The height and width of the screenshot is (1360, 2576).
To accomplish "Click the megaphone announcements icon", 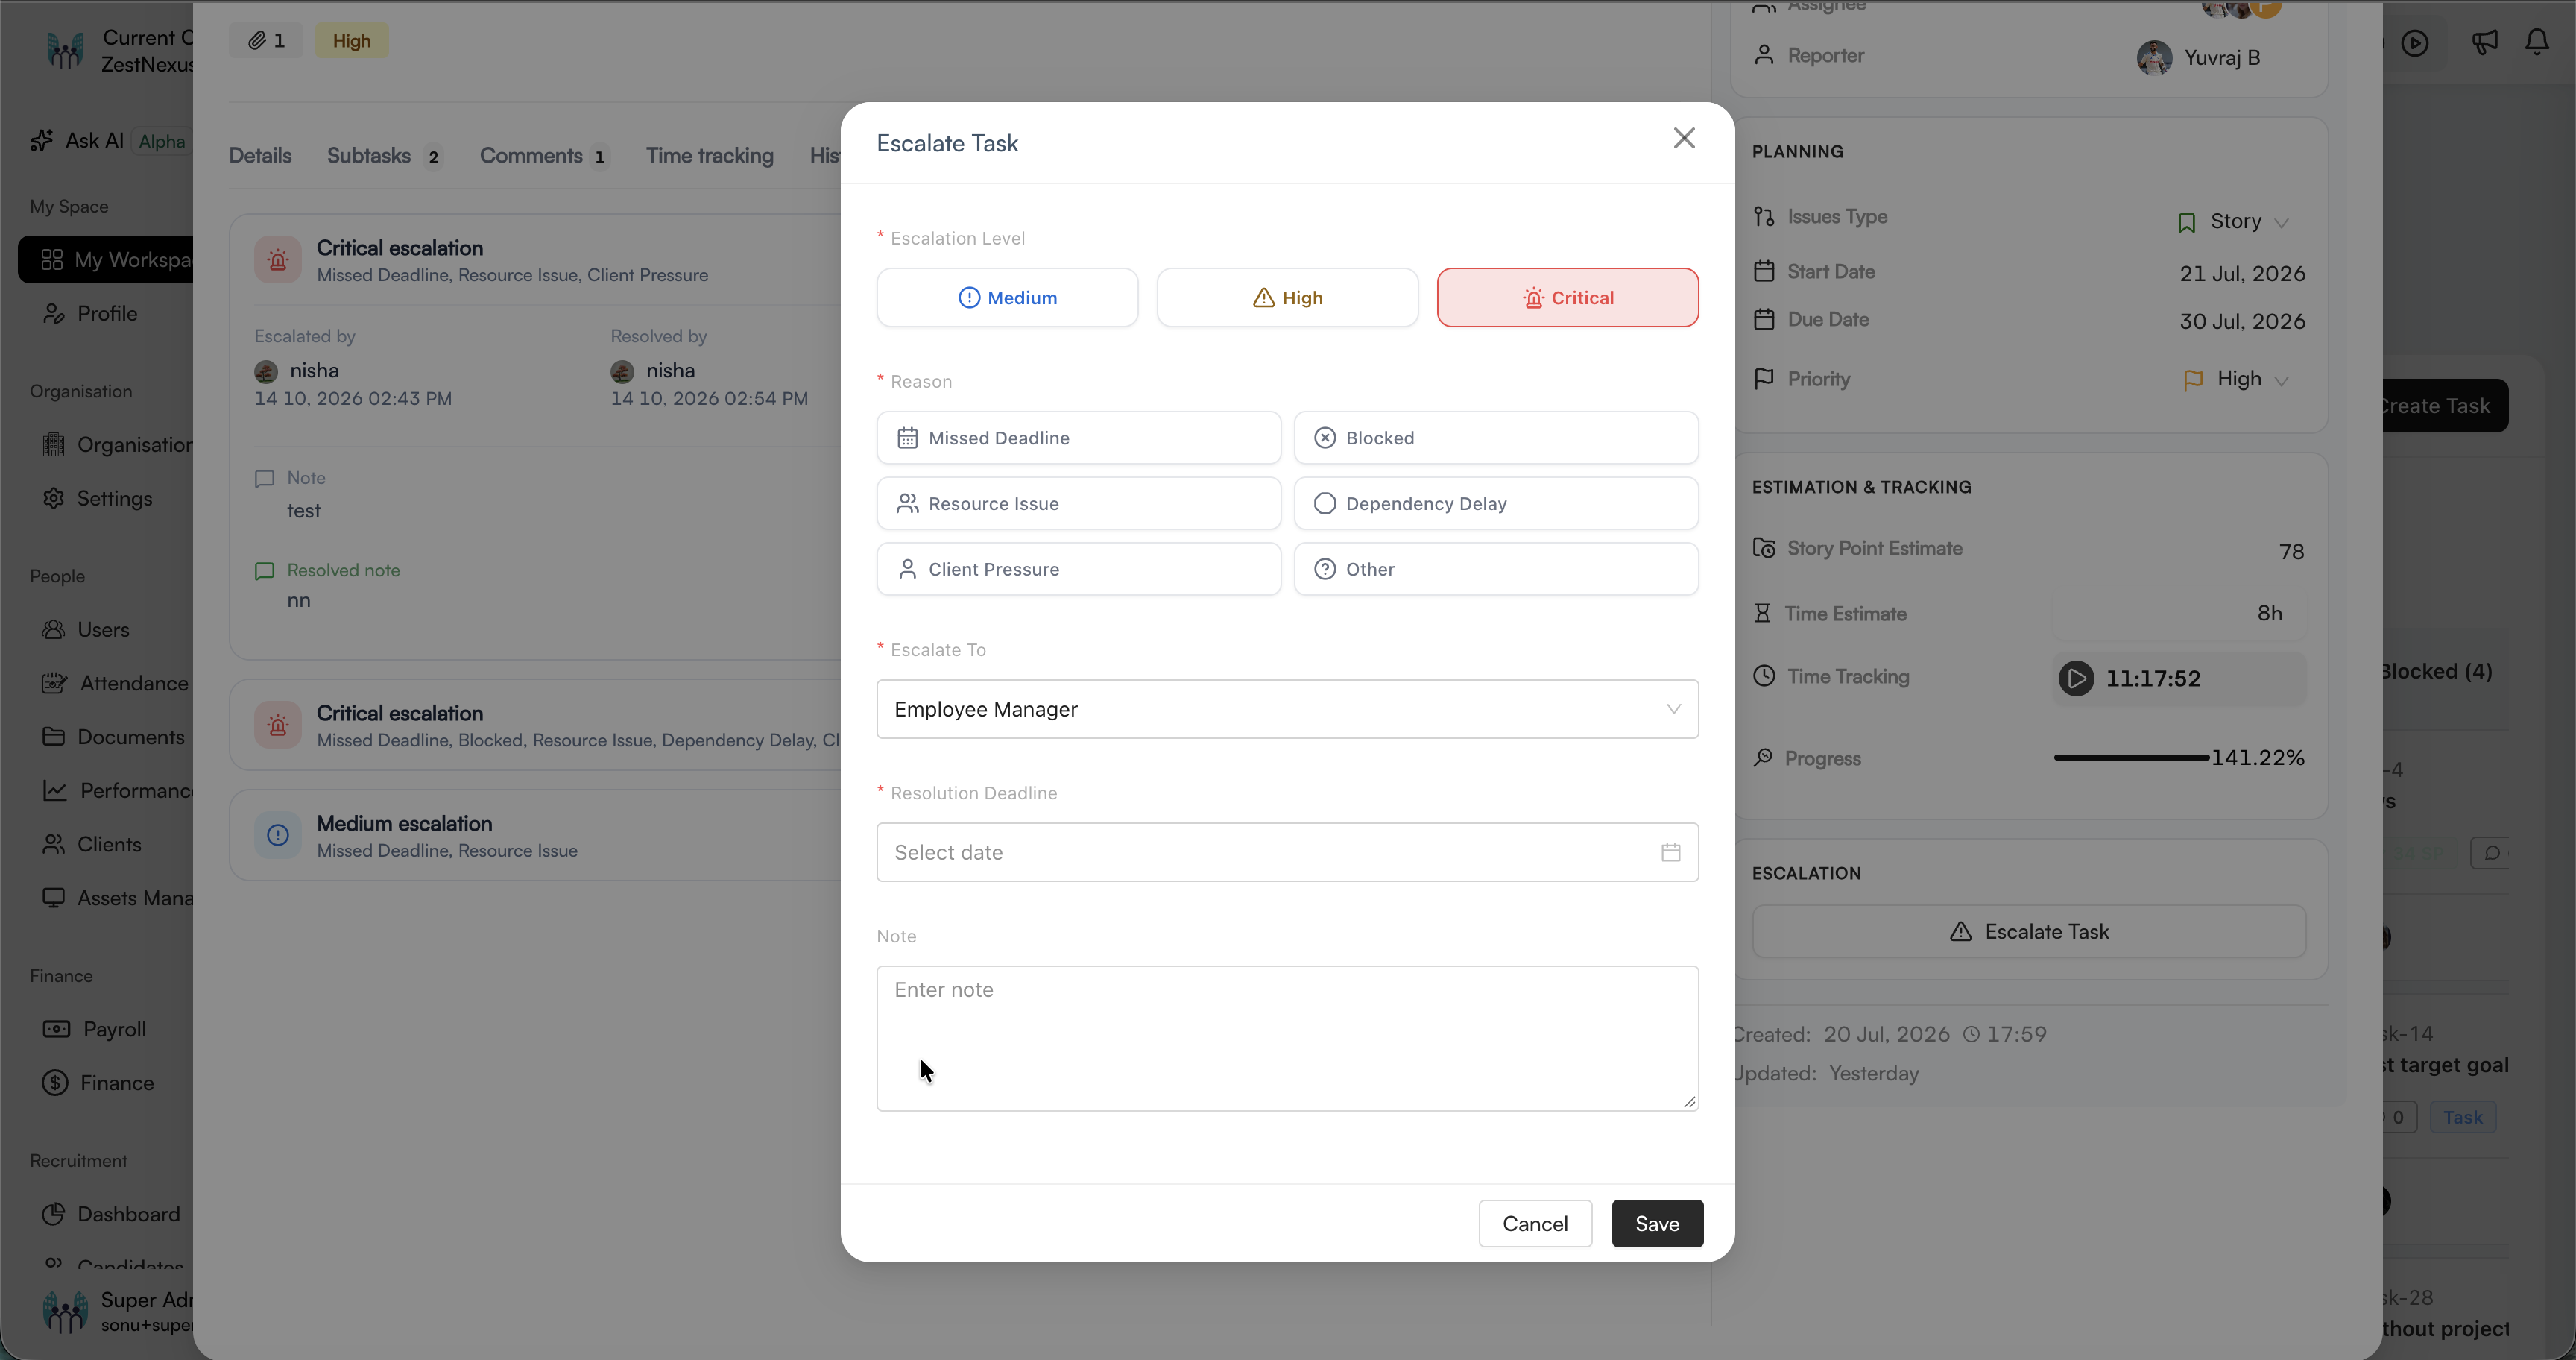I will click(x=2484, y=42).
